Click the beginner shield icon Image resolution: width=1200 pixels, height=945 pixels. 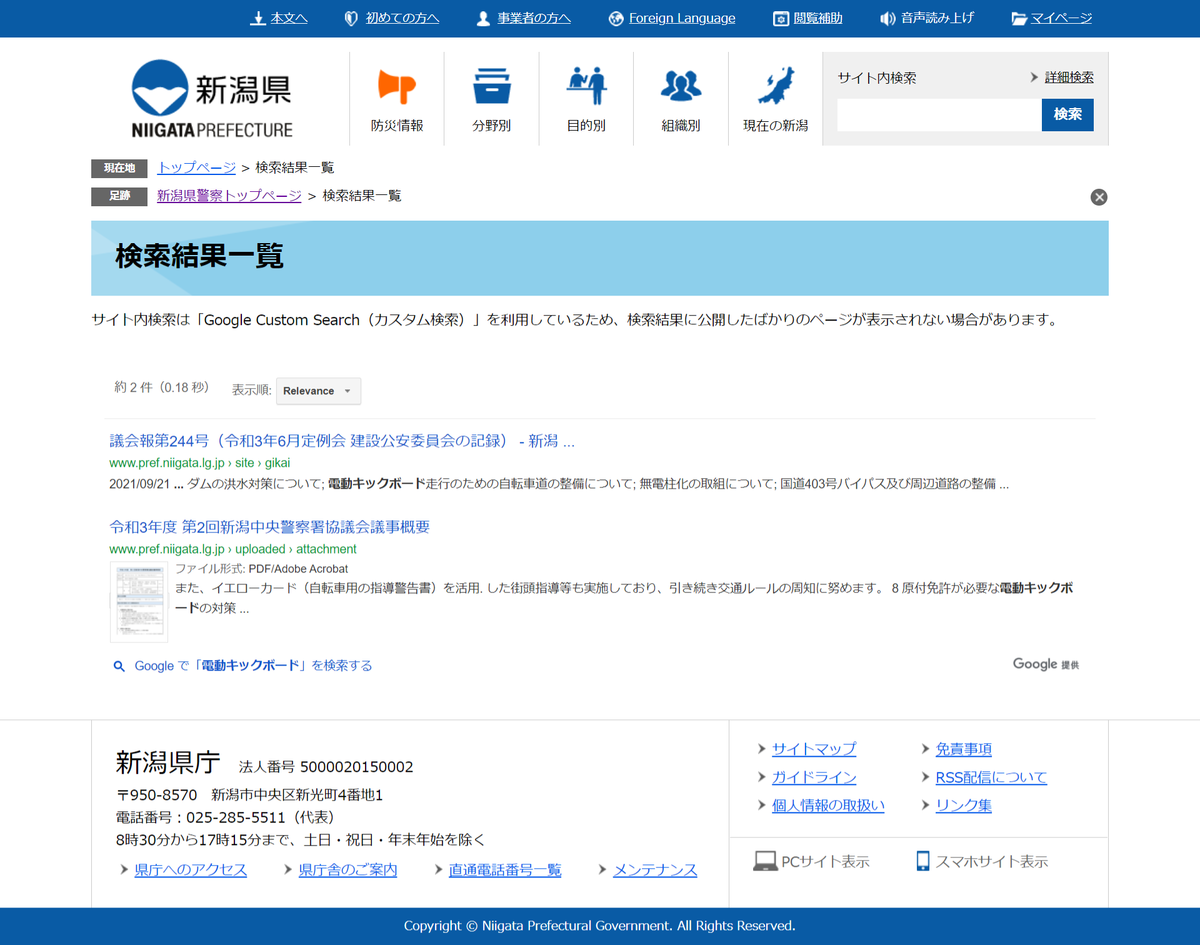351,18
